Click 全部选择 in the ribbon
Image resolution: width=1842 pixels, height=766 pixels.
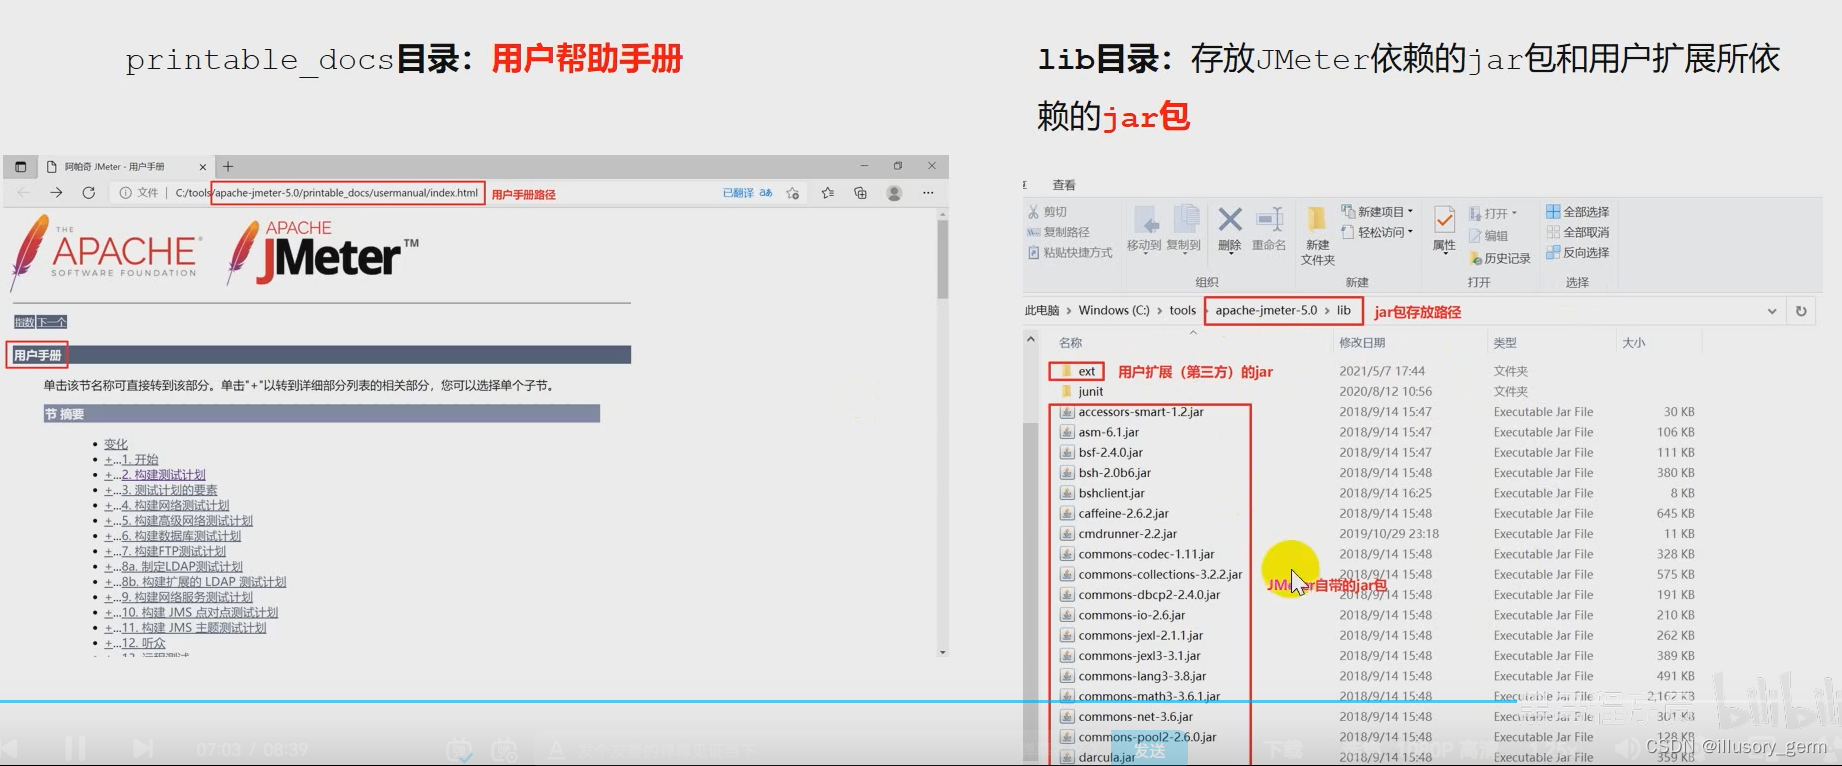click(x=1578, y=212)
